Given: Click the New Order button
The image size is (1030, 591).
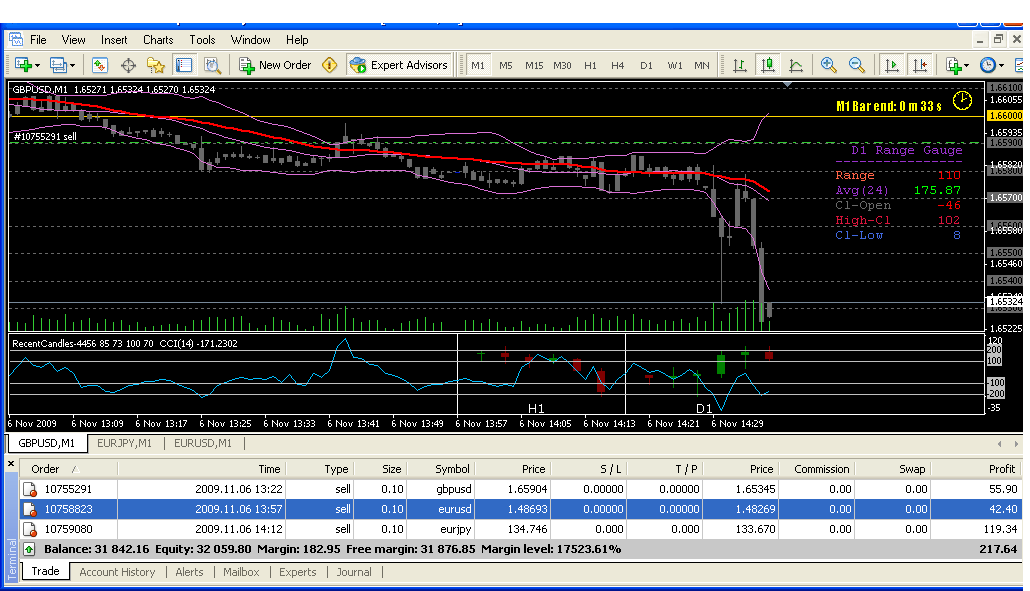Looking at the screenshot, I should click(275, 65).
